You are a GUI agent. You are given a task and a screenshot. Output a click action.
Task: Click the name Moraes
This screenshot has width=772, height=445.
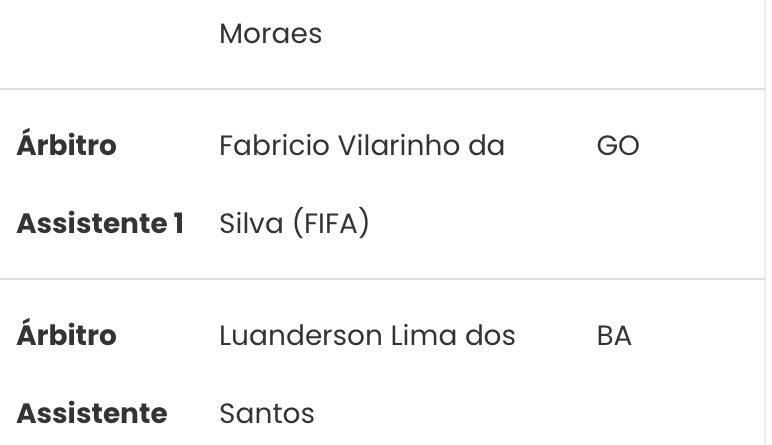[x=270, y=34]
